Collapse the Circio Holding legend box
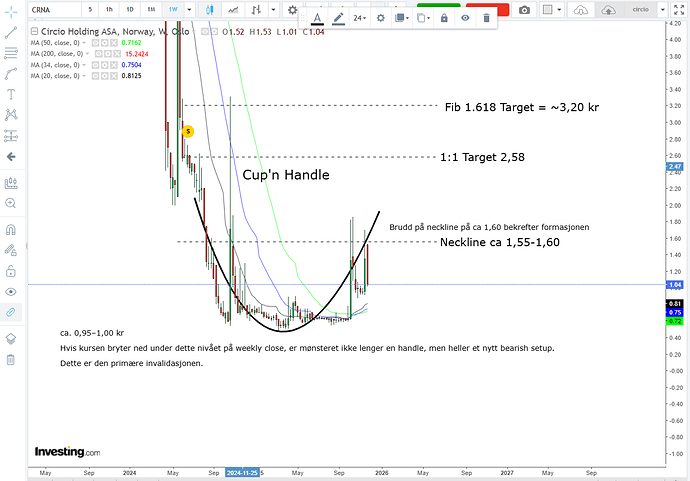 [34, 32]
